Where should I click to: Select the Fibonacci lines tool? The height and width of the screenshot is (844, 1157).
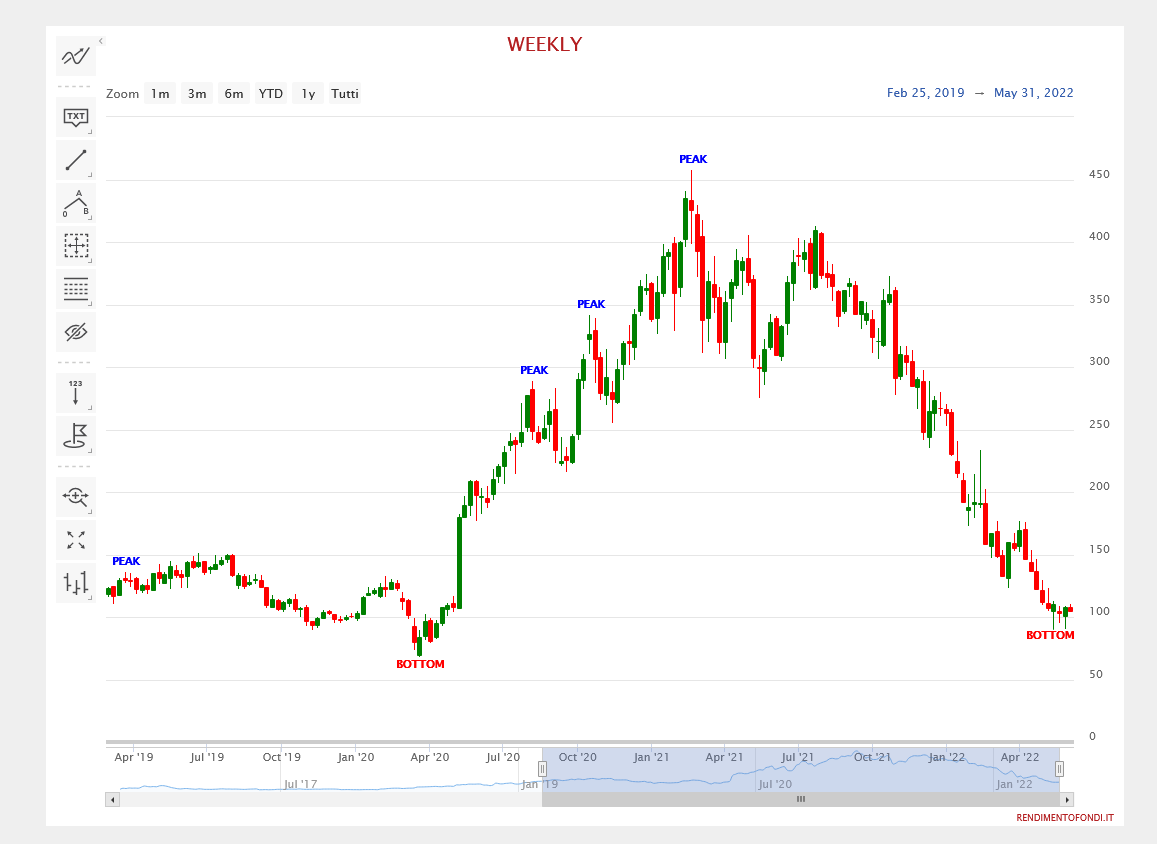(76, 289)
